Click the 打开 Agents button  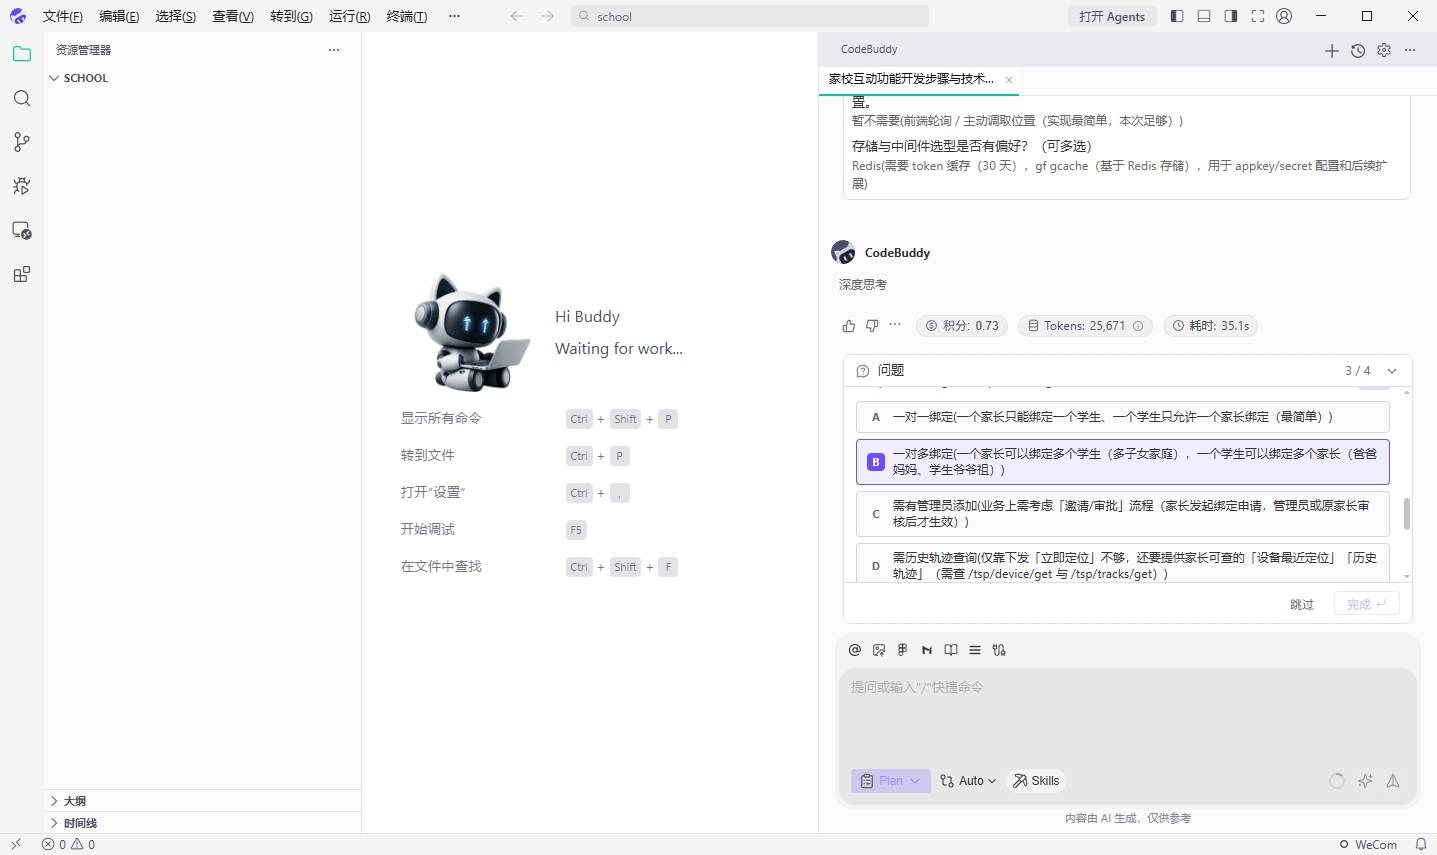tap(1112, 16)
